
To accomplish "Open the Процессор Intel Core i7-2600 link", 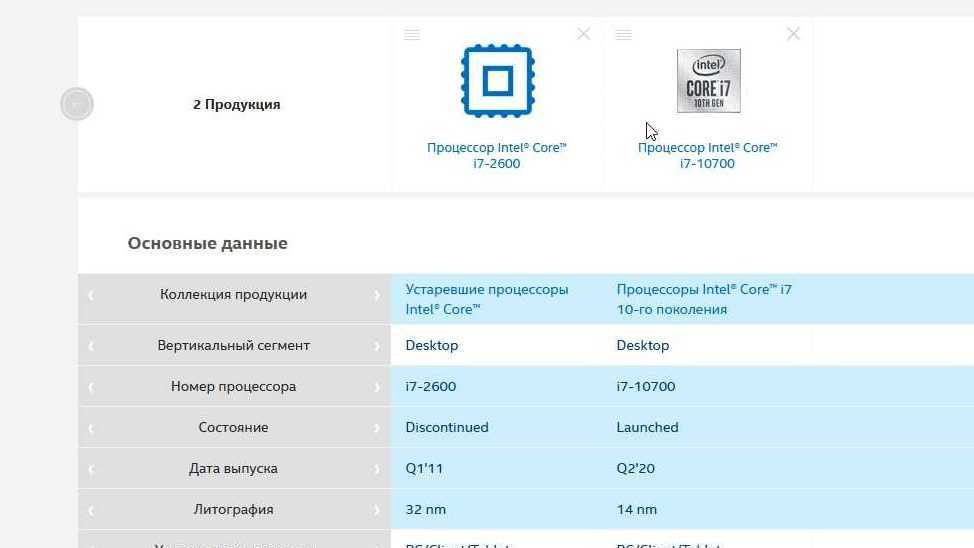I will coord(497,155).
